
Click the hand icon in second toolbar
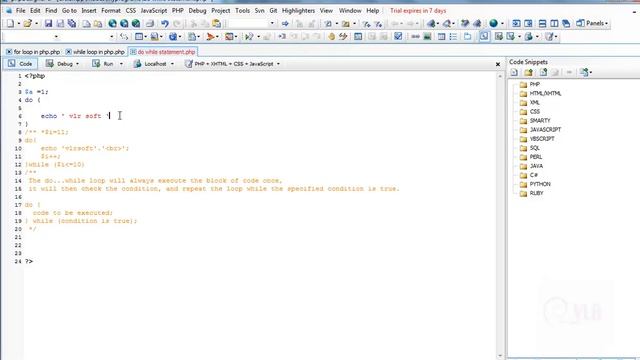[331, 37]
